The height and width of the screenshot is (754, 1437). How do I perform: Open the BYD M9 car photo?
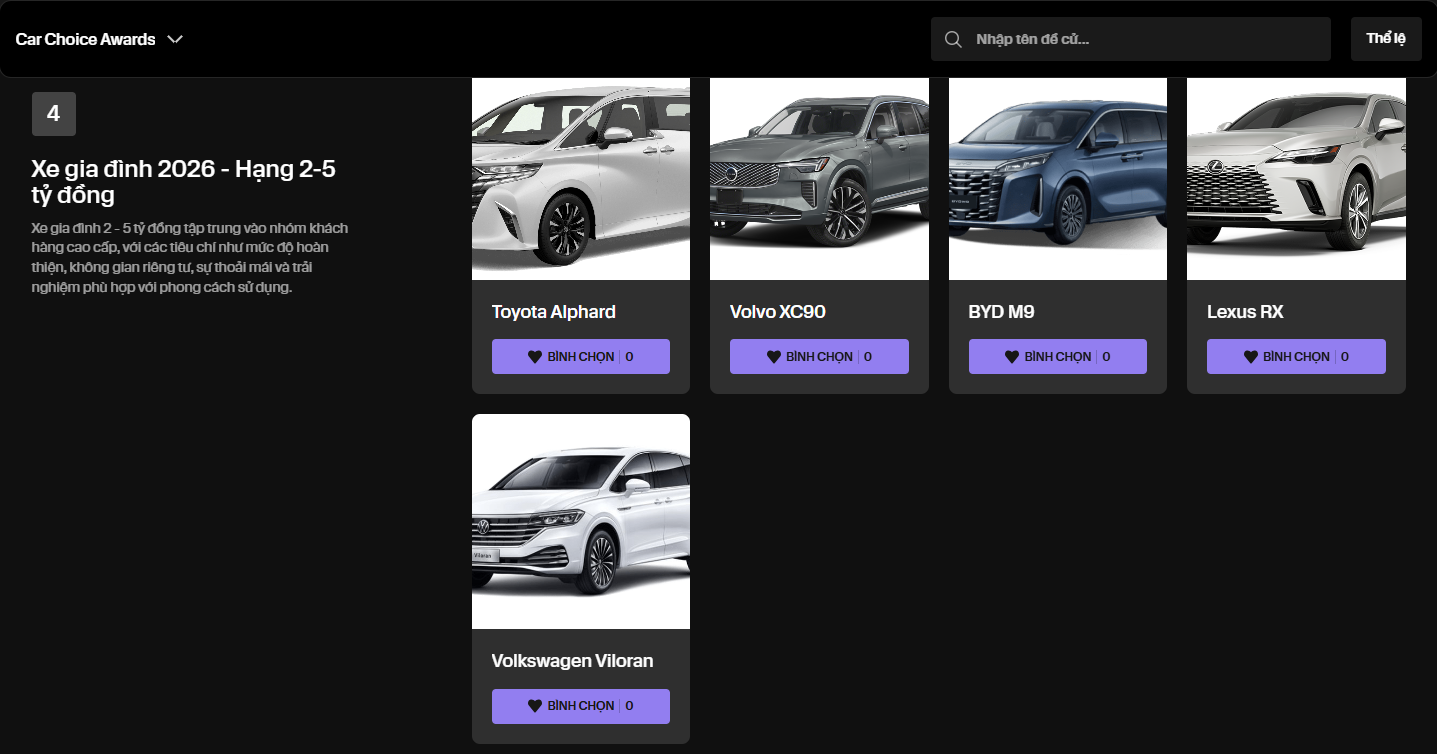pyautogui.click(x=1058, y=178)
